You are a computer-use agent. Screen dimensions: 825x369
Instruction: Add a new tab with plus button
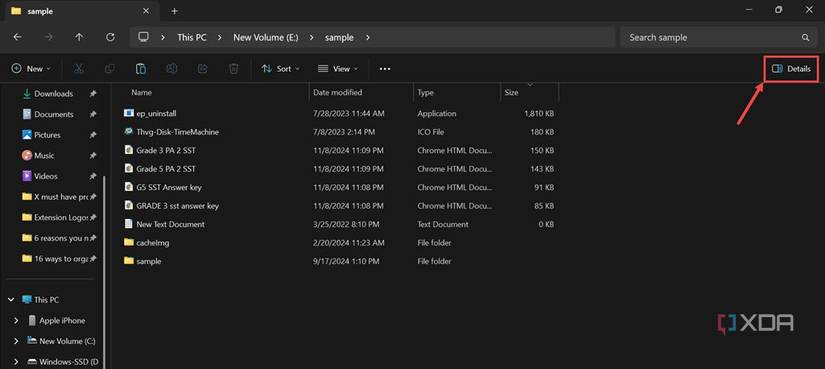click(175, 11)
